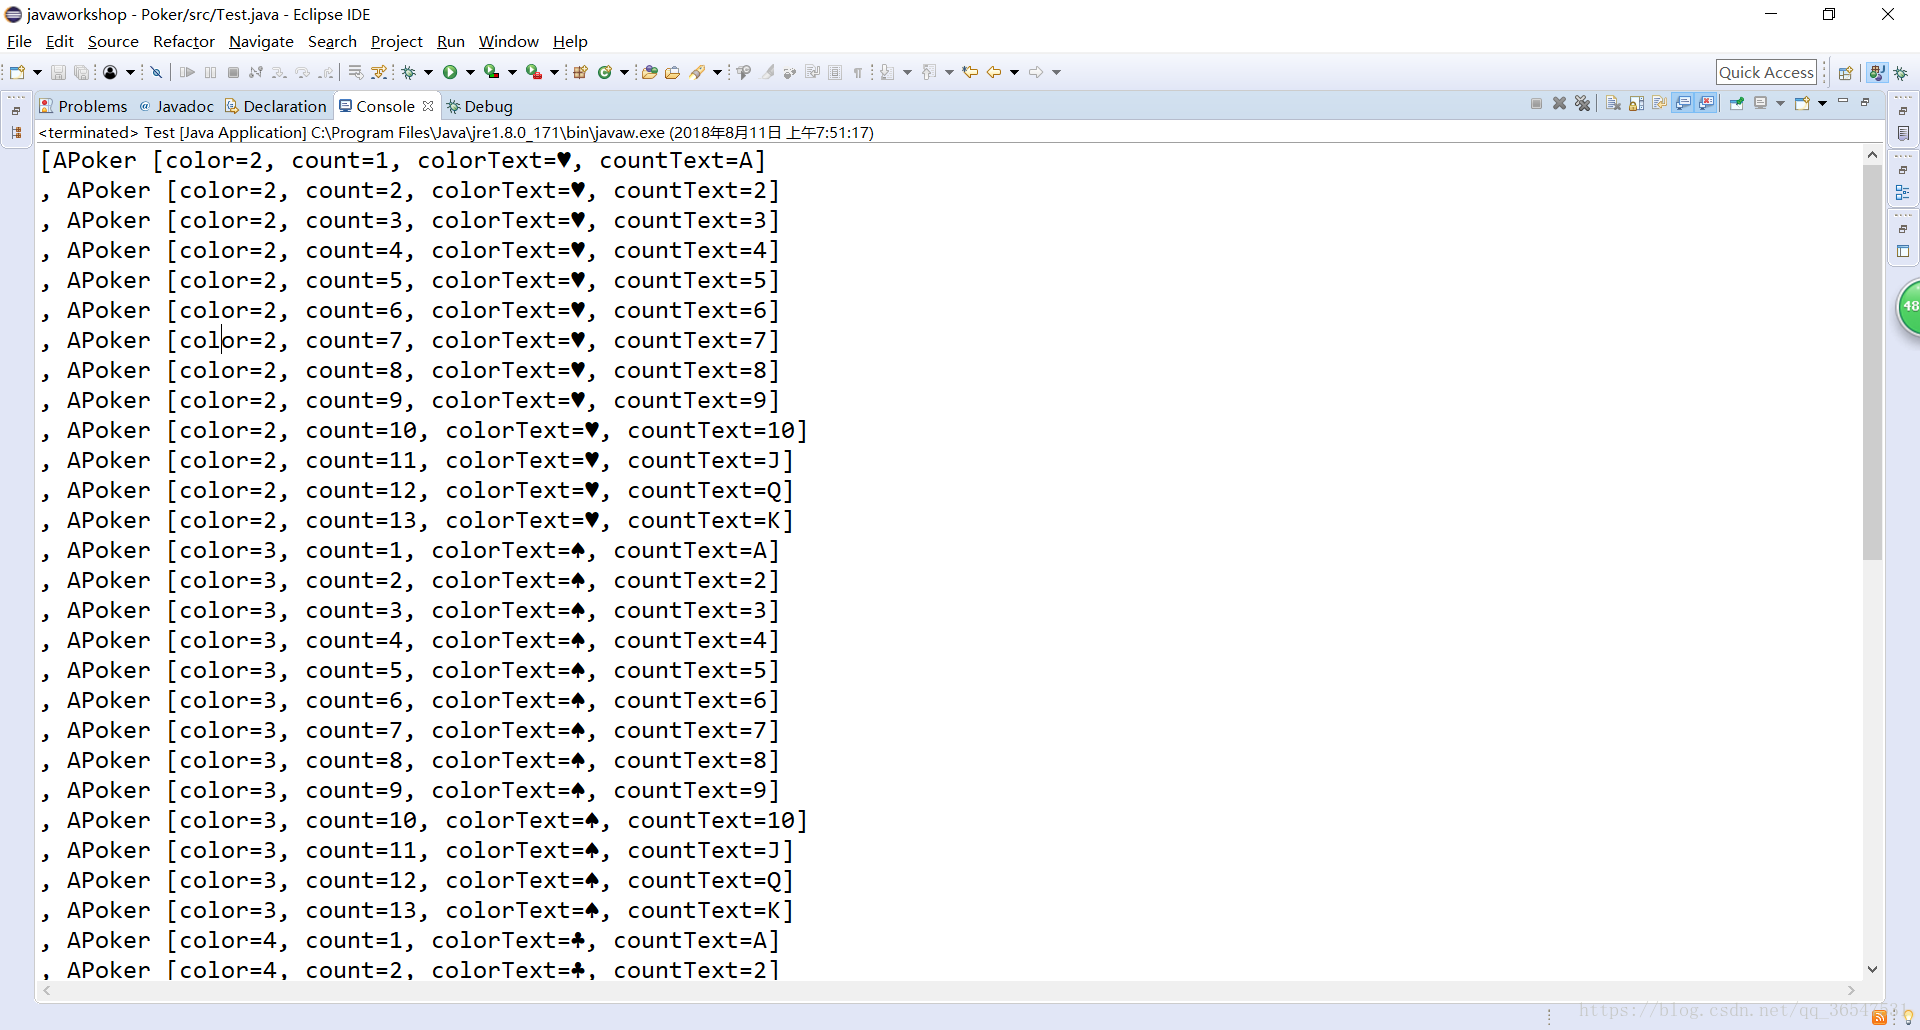Image resolution: width=1920 pixels, height=1030 pixels.
Task: Click the Search flashlight icon
Action: [x=697, y=72]
